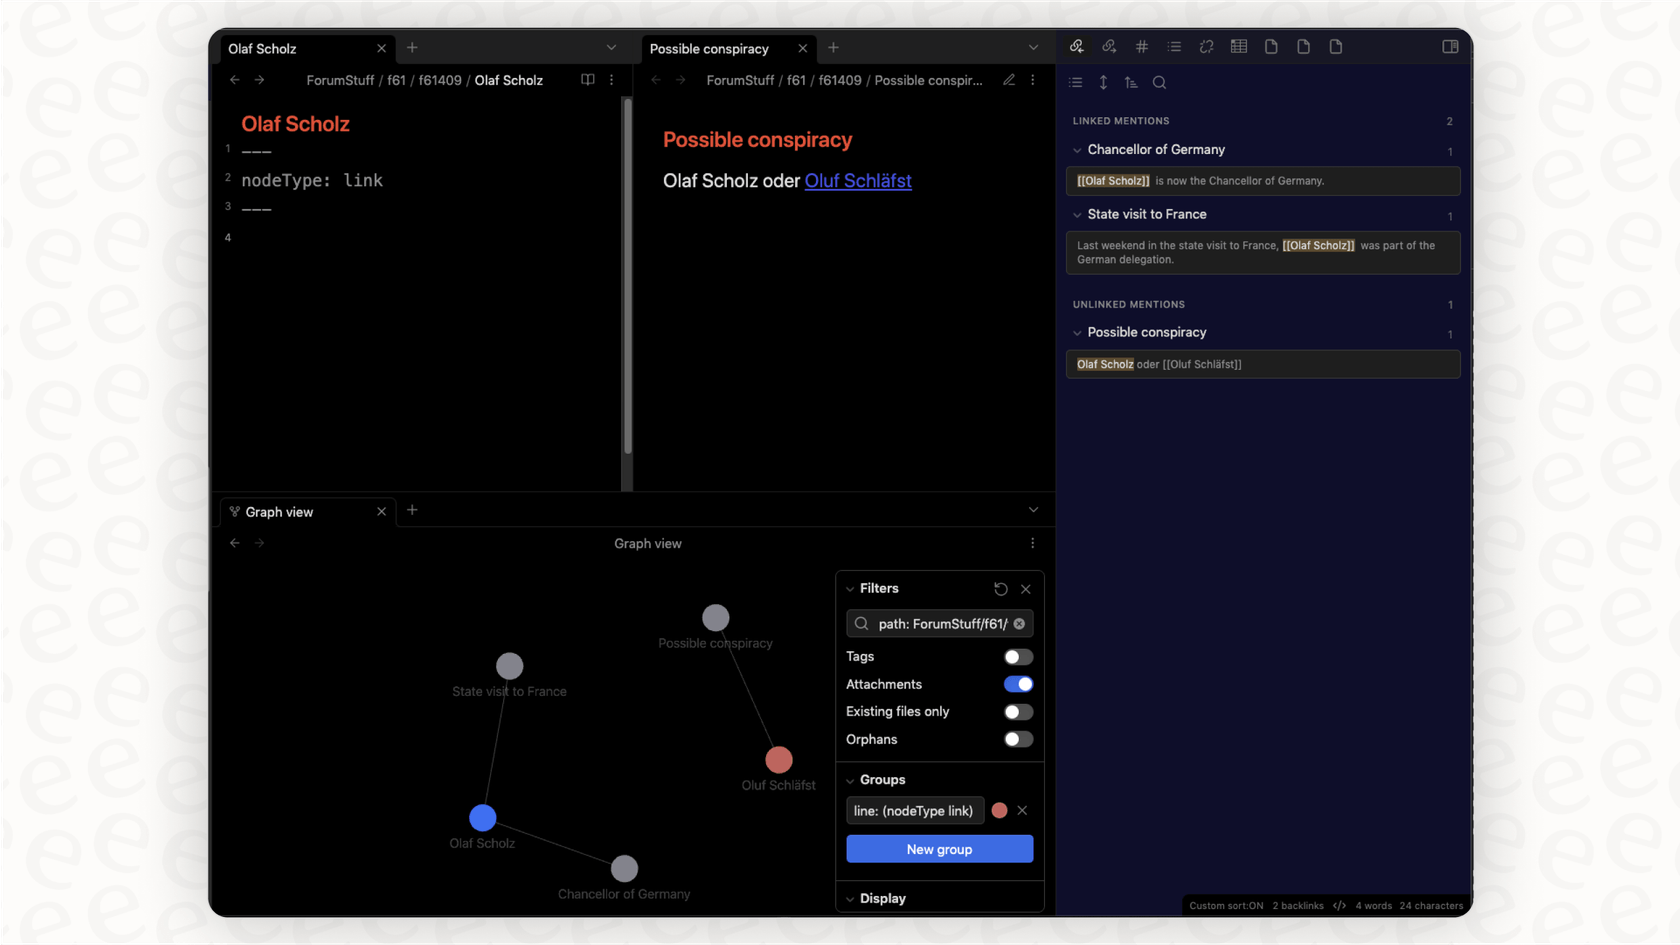This screenshot has width=1680, height=945.
Task: Toggle the right sidebar panel icon
Action: (x=1450, y=46)
